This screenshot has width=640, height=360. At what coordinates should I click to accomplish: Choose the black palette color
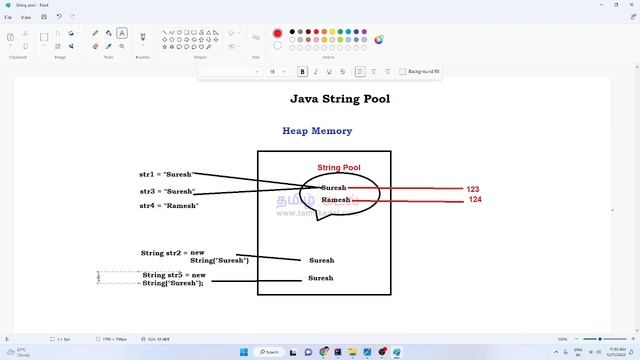click(x=292, y=31)
